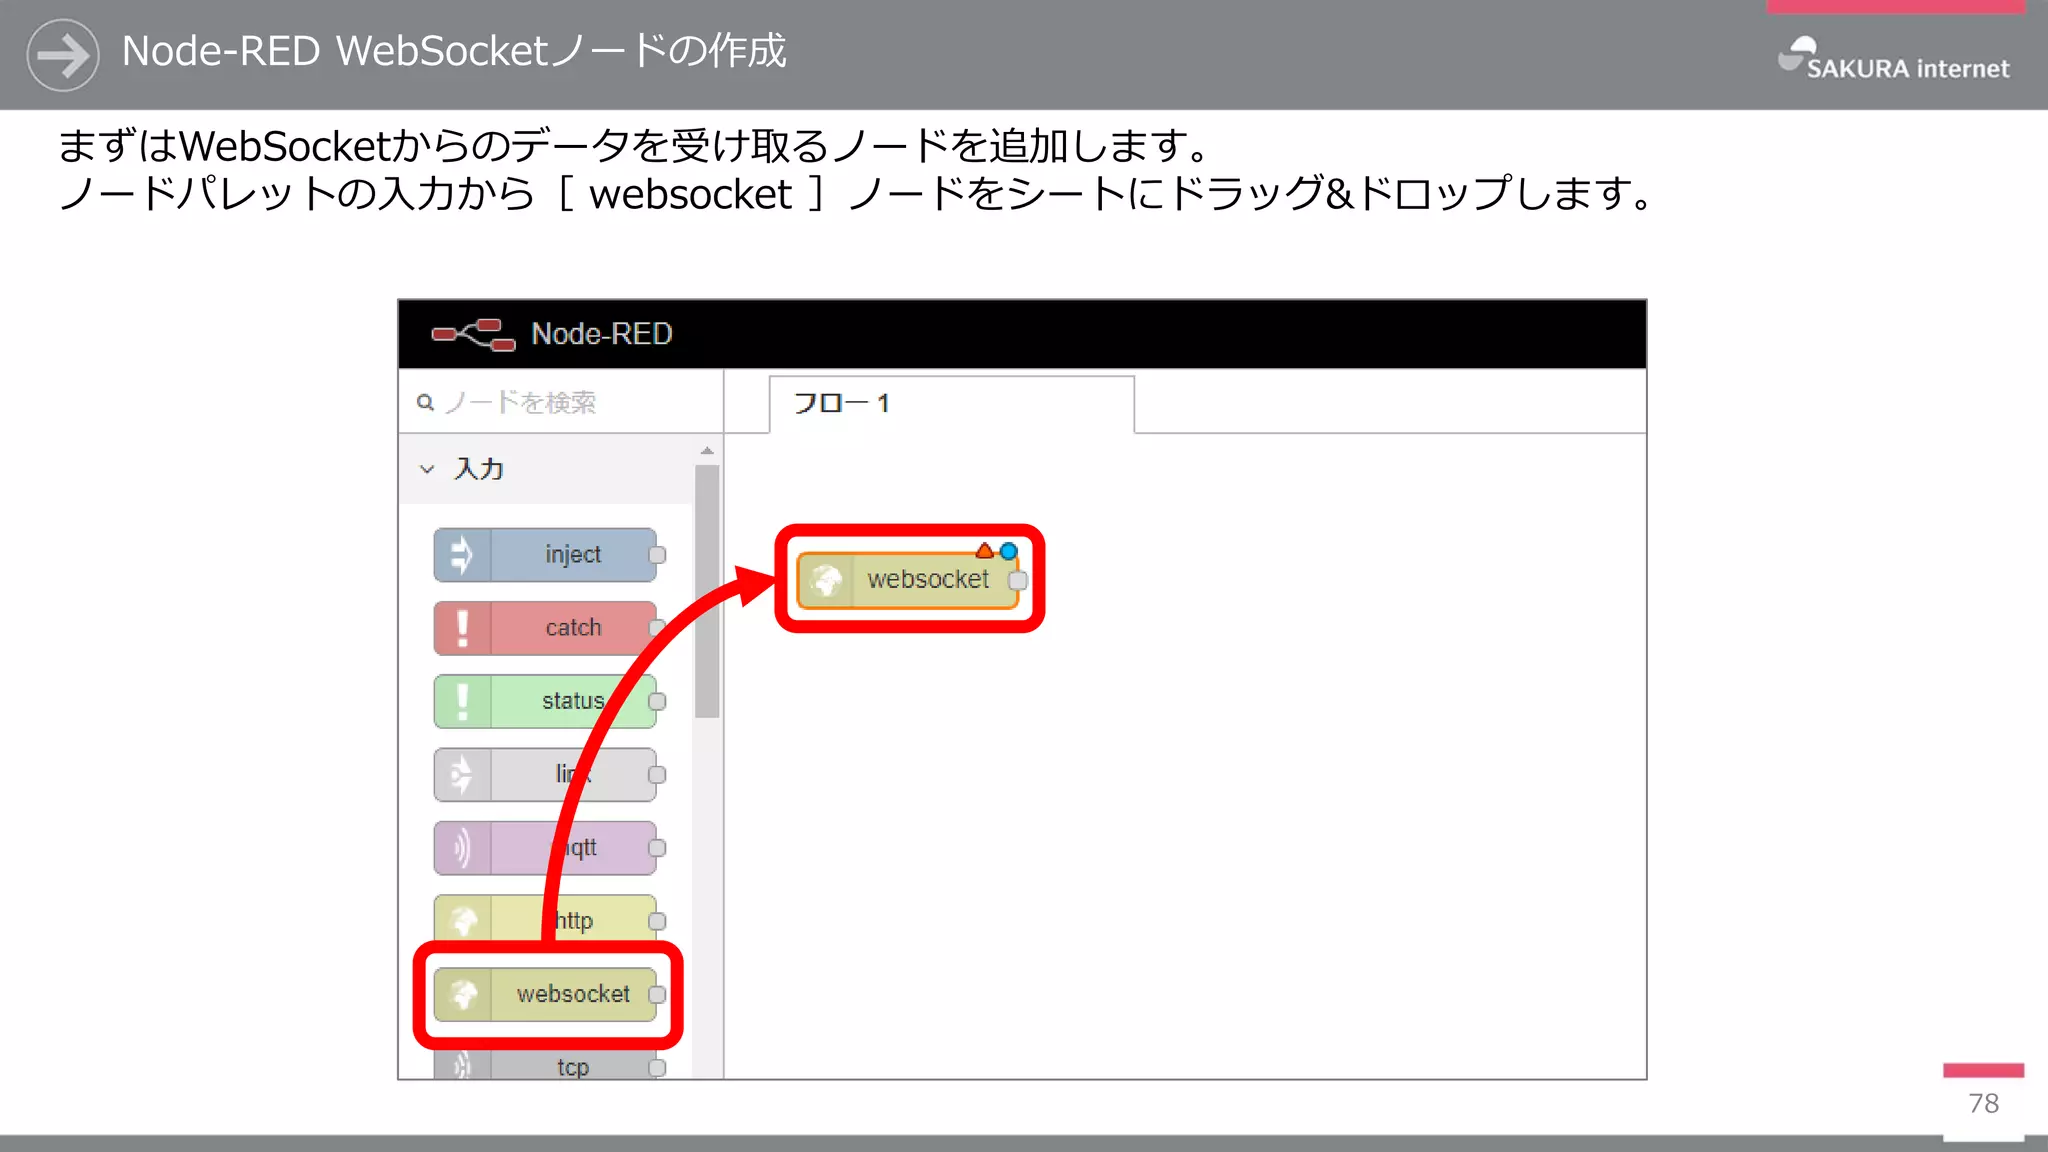Click the palette scrollbar thumb

coord(707,592)
